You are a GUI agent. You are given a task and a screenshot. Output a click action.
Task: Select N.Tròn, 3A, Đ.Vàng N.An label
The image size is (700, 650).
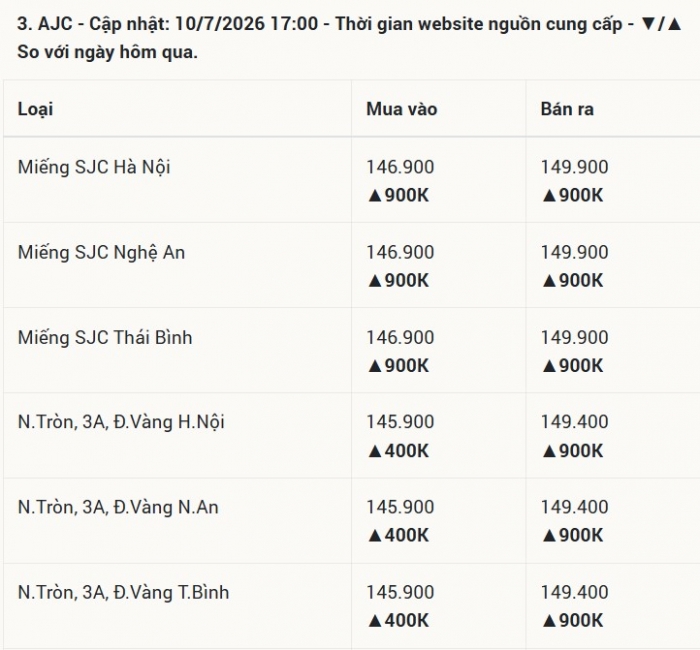click(x=118, y=508)
